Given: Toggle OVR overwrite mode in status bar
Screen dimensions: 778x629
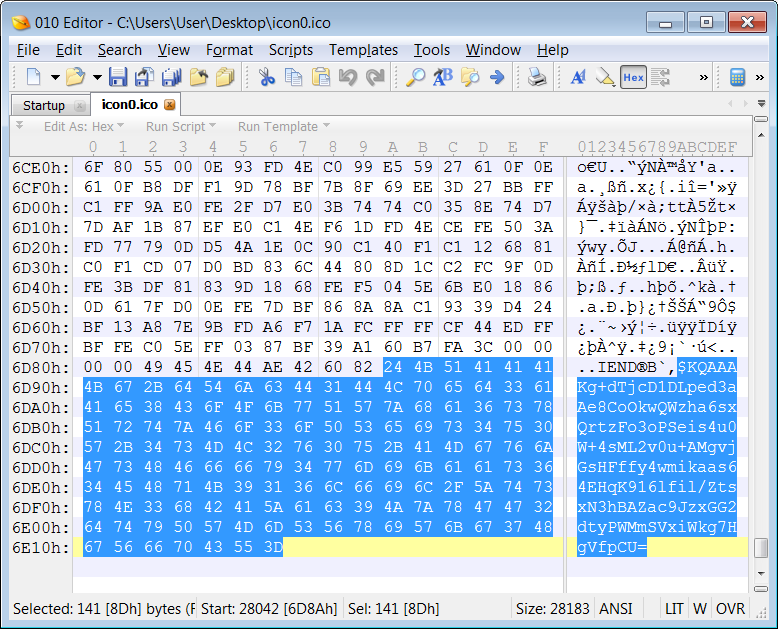Looking at the screenshot, I should (x=731, y=608).
